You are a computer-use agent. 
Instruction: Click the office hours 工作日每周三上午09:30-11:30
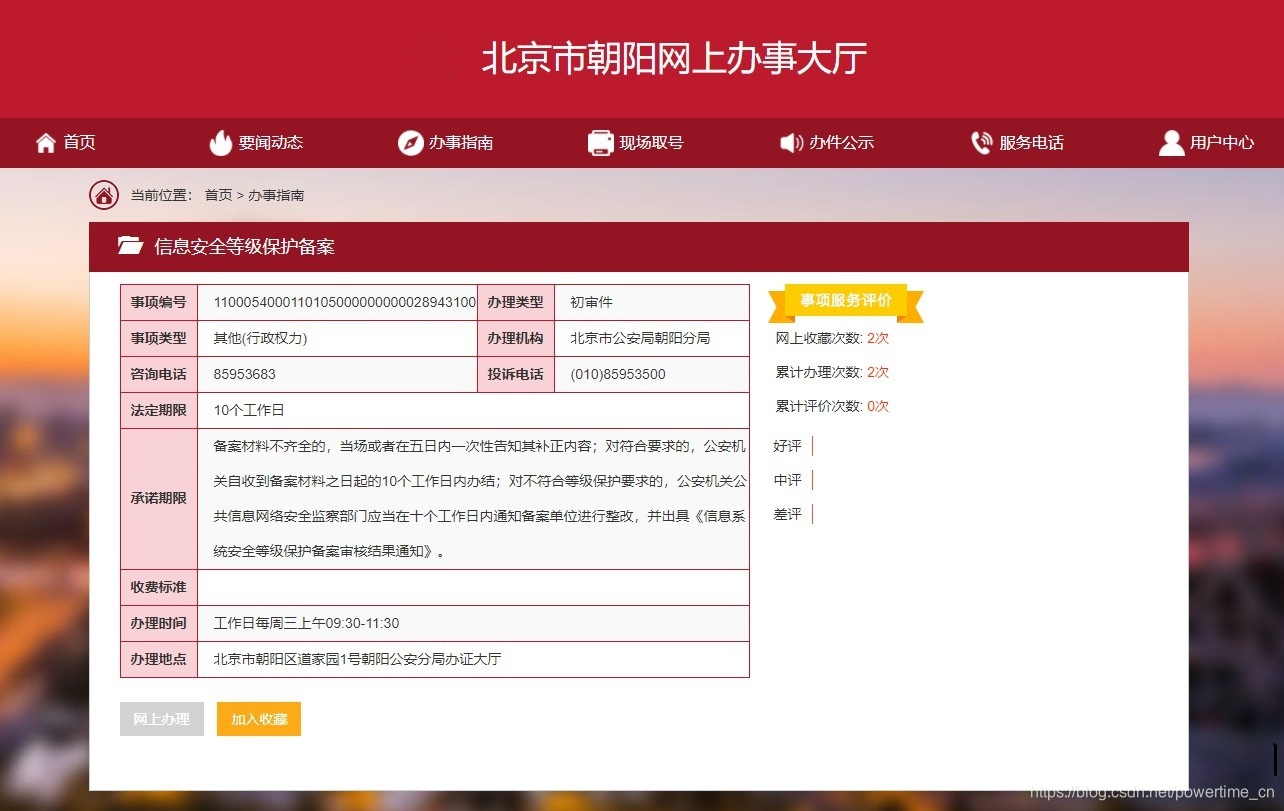point(306,623)
